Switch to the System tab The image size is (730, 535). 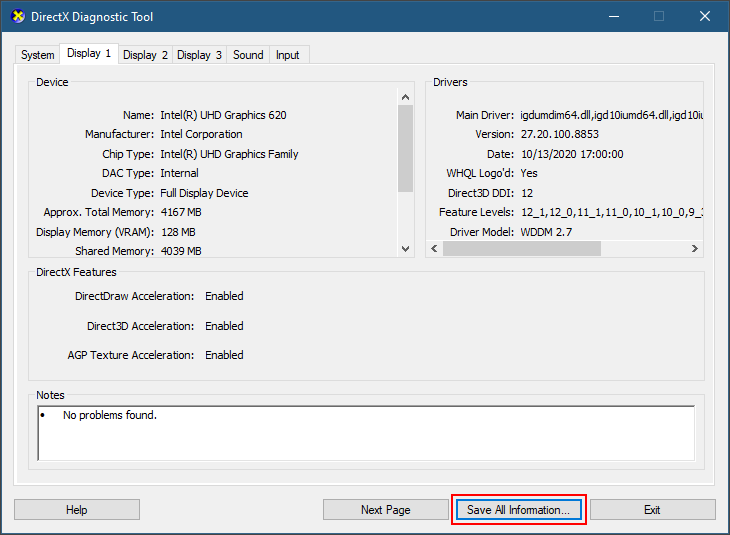click(37, 55)
